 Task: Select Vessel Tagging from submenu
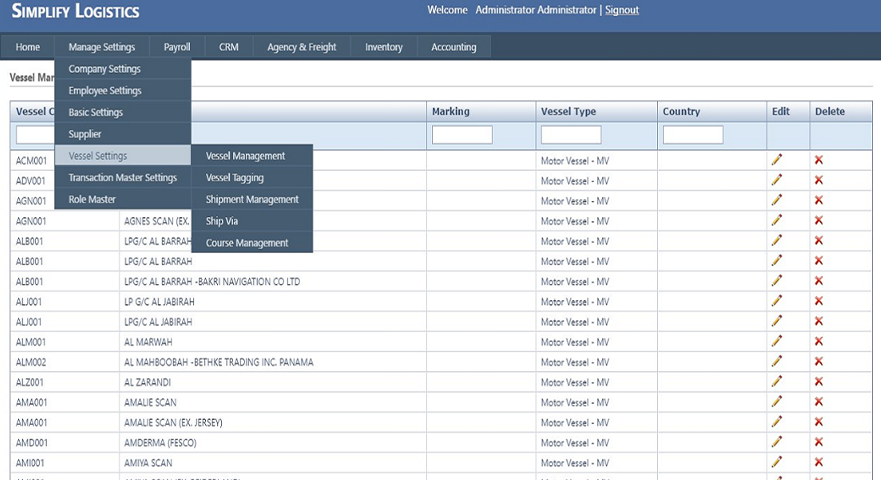pyautogui.click(x=235, y=178)
